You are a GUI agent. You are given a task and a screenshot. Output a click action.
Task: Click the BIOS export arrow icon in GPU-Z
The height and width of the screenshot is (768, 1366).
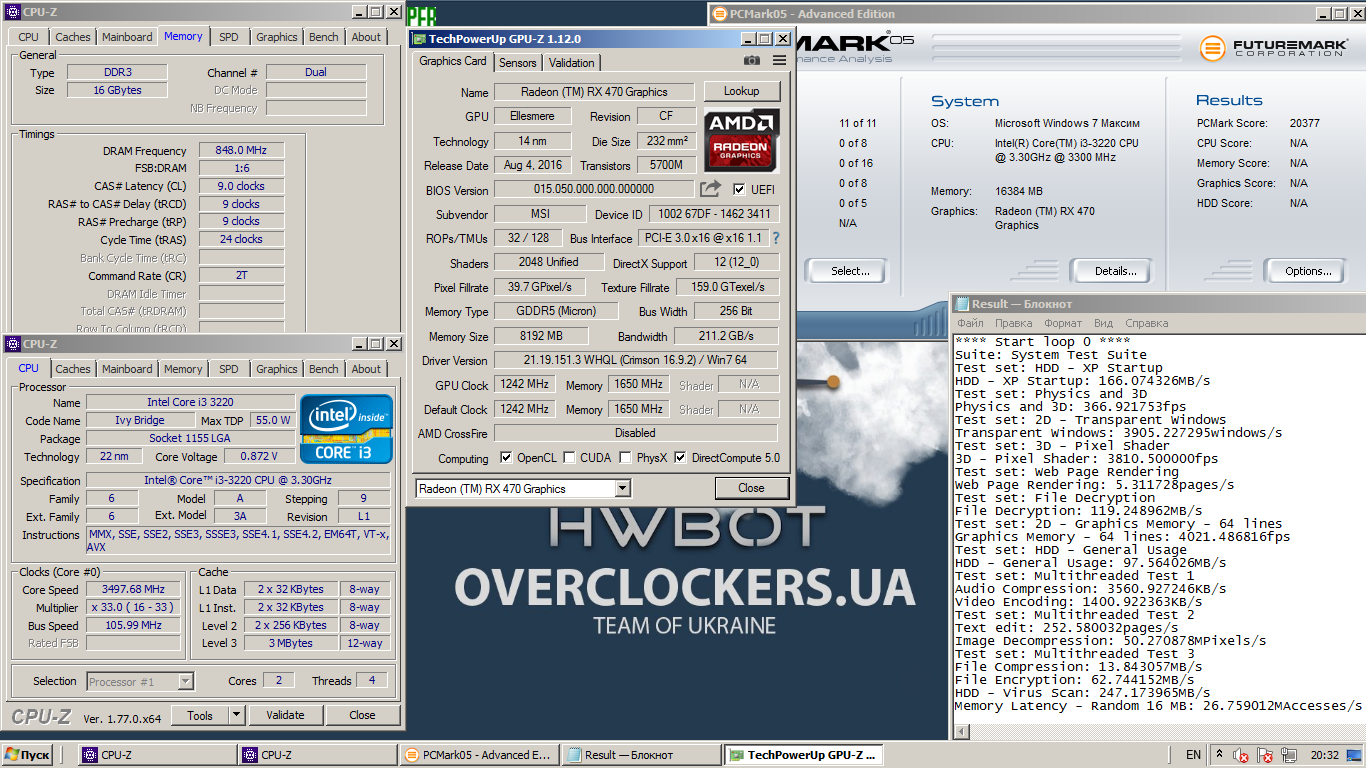tap(710, 189)
